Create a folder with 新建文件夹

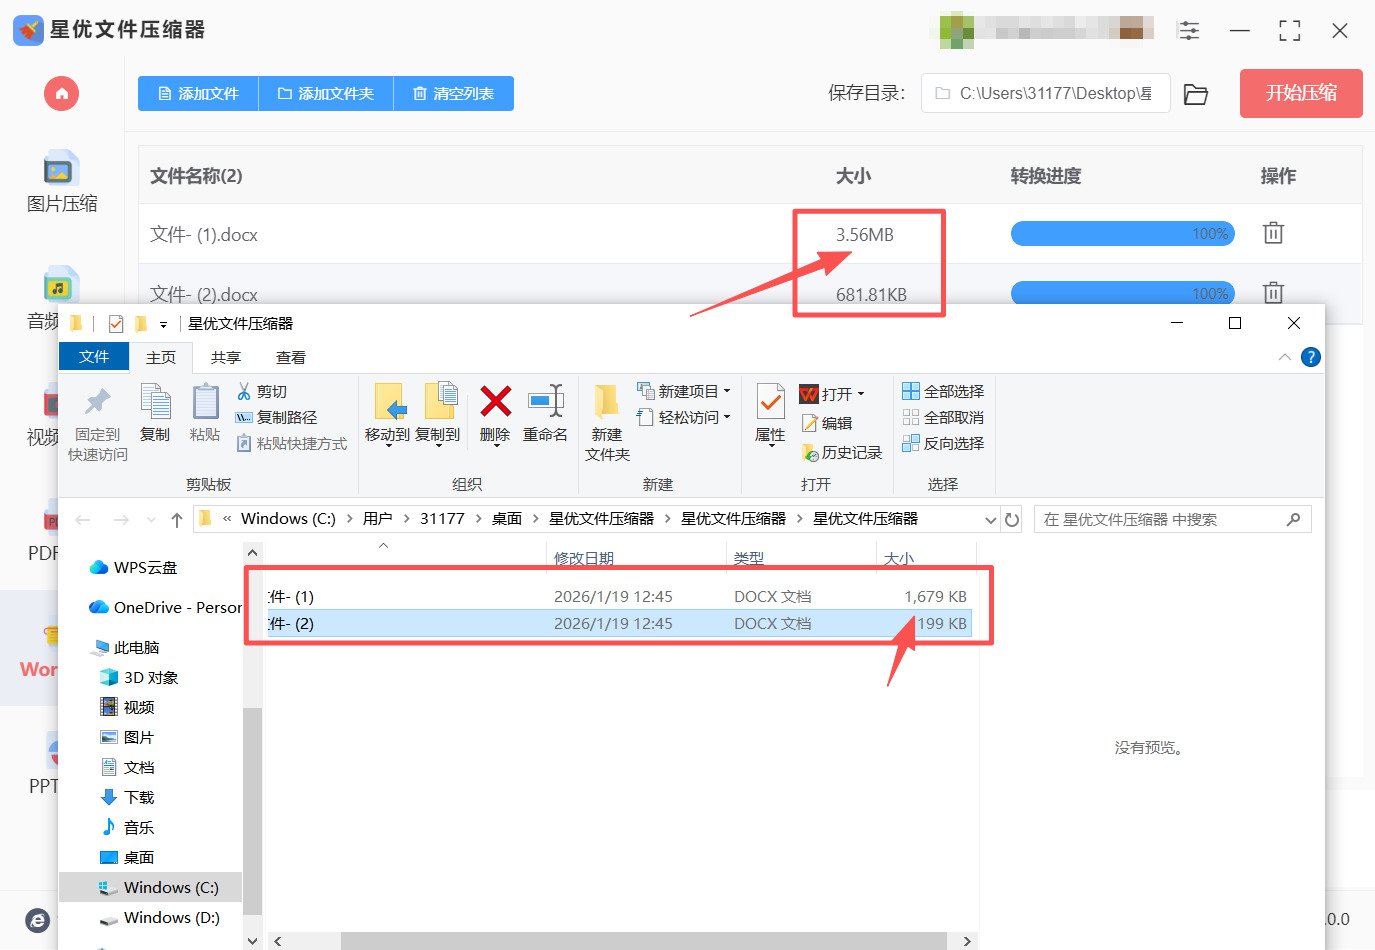tap(607, 423)
